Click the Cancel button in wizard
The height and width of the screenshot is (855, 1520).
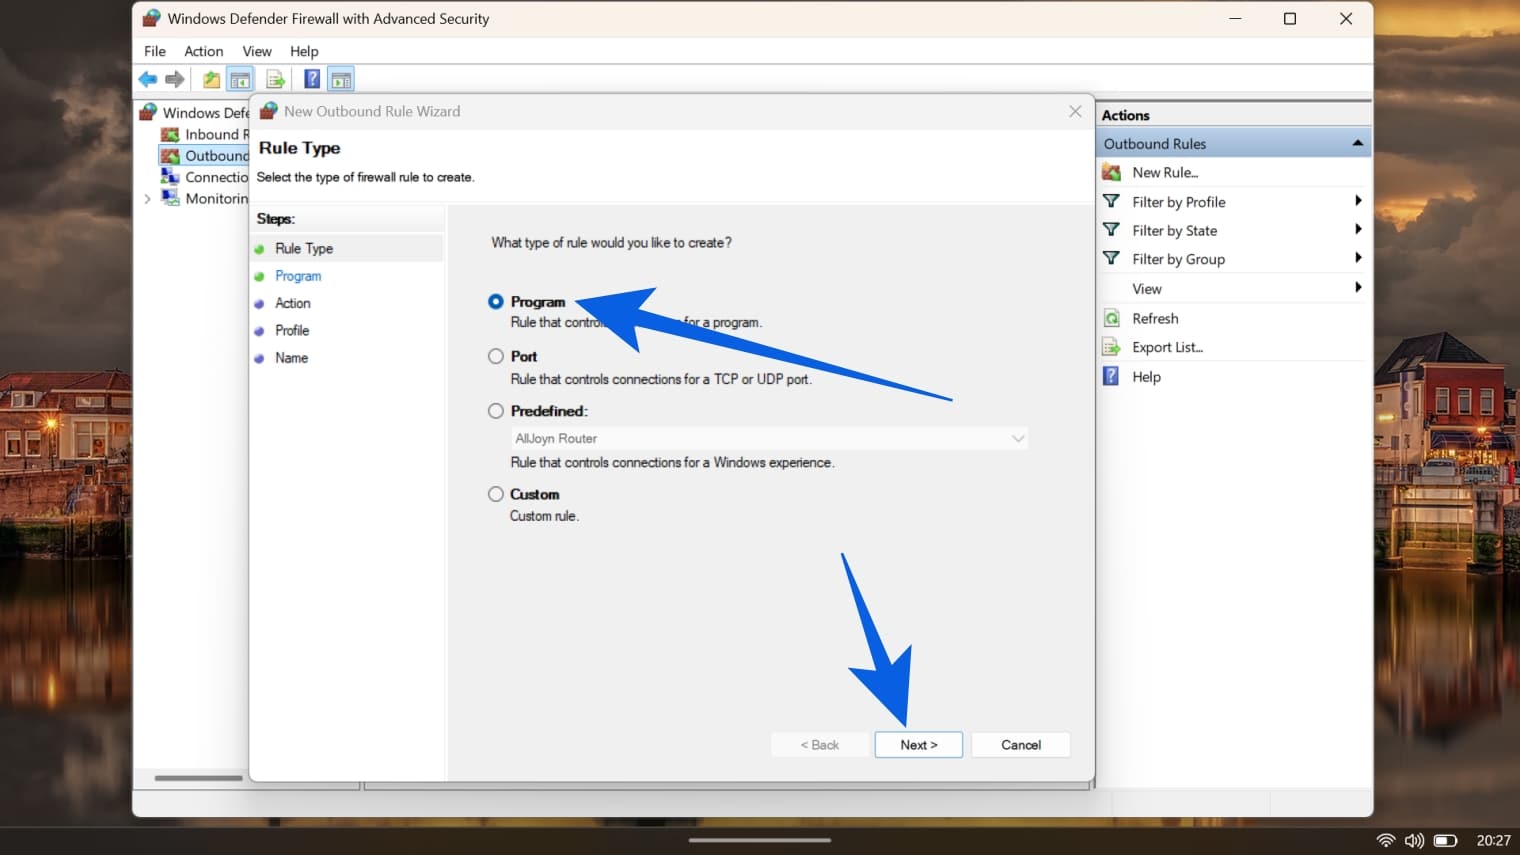click(1021, 745)
